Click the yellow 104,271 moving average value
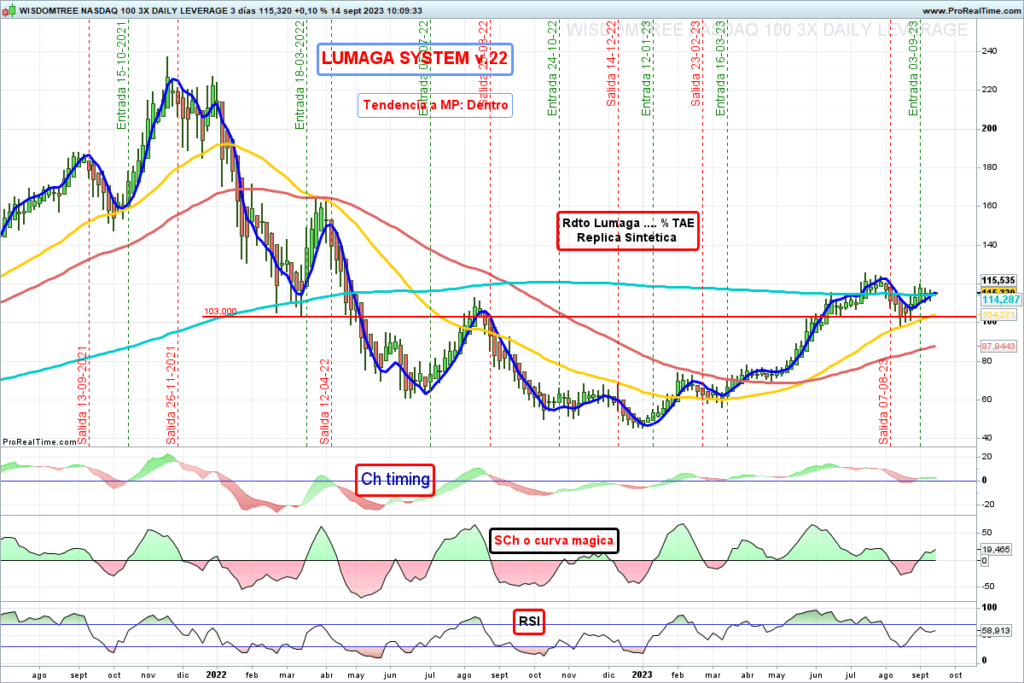Screen dimensions: 1024x683 pos(998,315)
